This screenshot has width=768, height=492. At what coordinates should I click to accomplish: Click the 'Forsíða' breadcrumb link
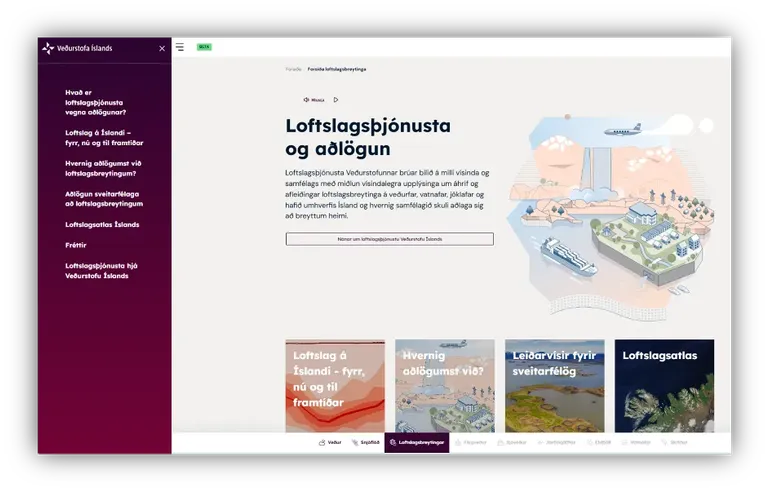click(x=293, y=69)
